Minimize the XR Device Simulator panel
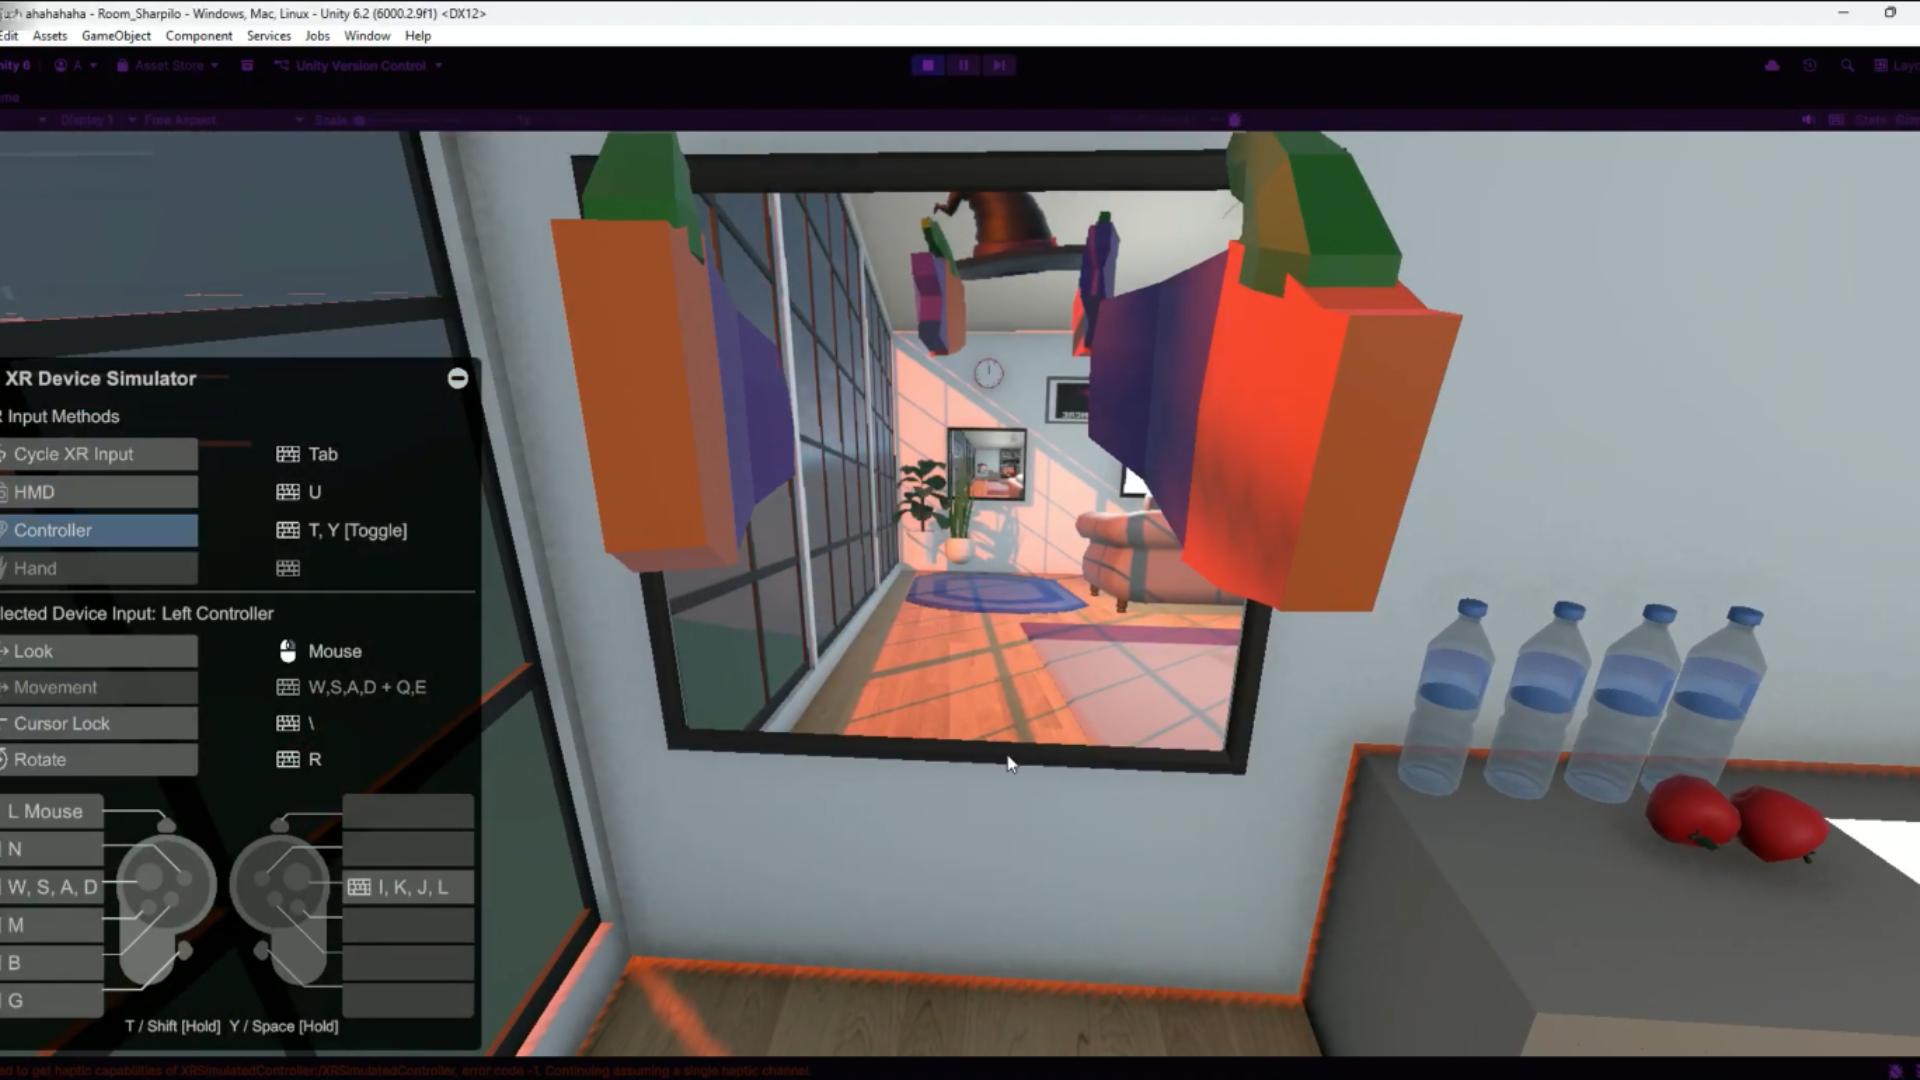The image size is (1920, 1080). 458,378
